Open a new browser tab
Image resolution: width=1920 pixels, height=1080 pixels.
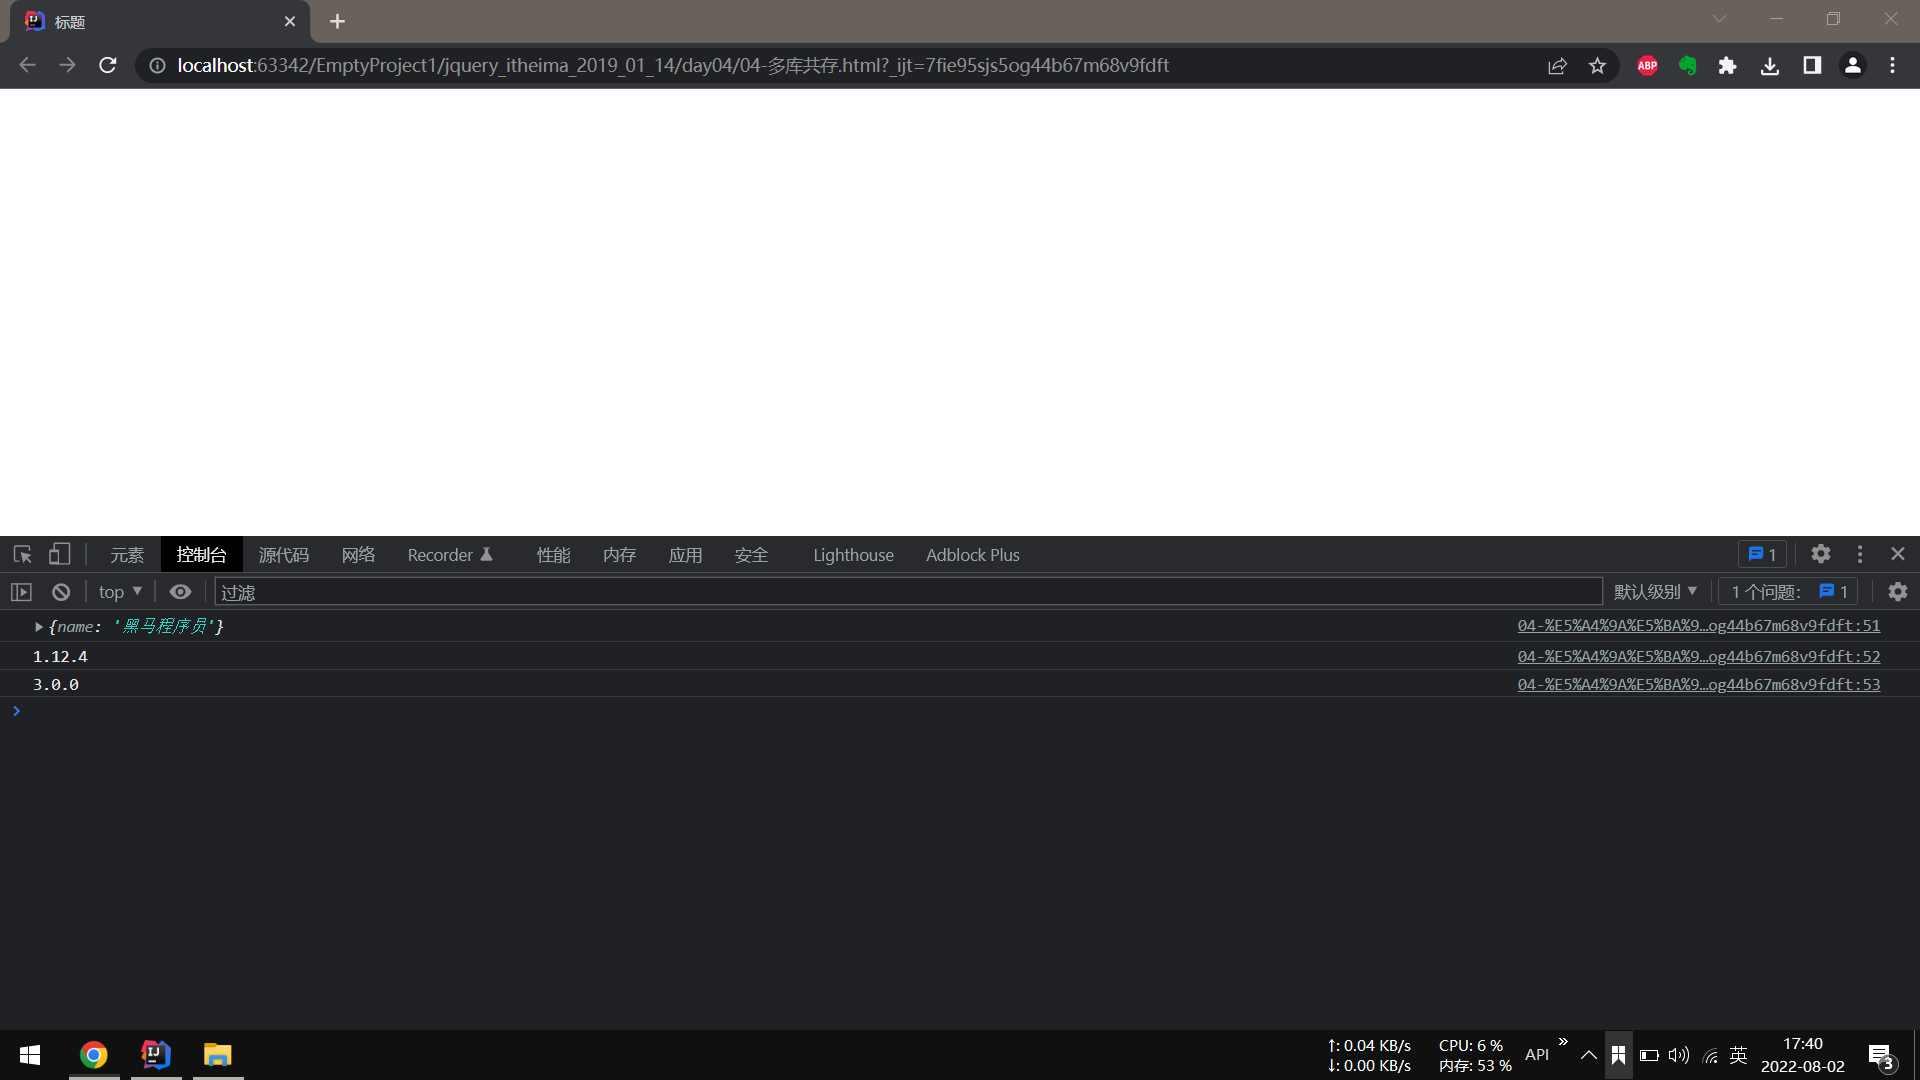click(x=337, y=21)
